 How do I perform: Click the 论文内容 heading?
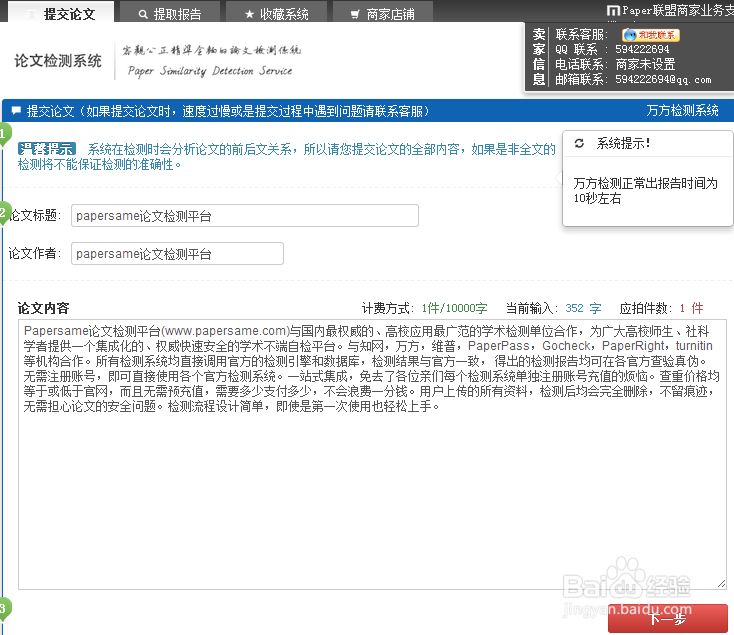pyautogui.click(x=44, y=308)
